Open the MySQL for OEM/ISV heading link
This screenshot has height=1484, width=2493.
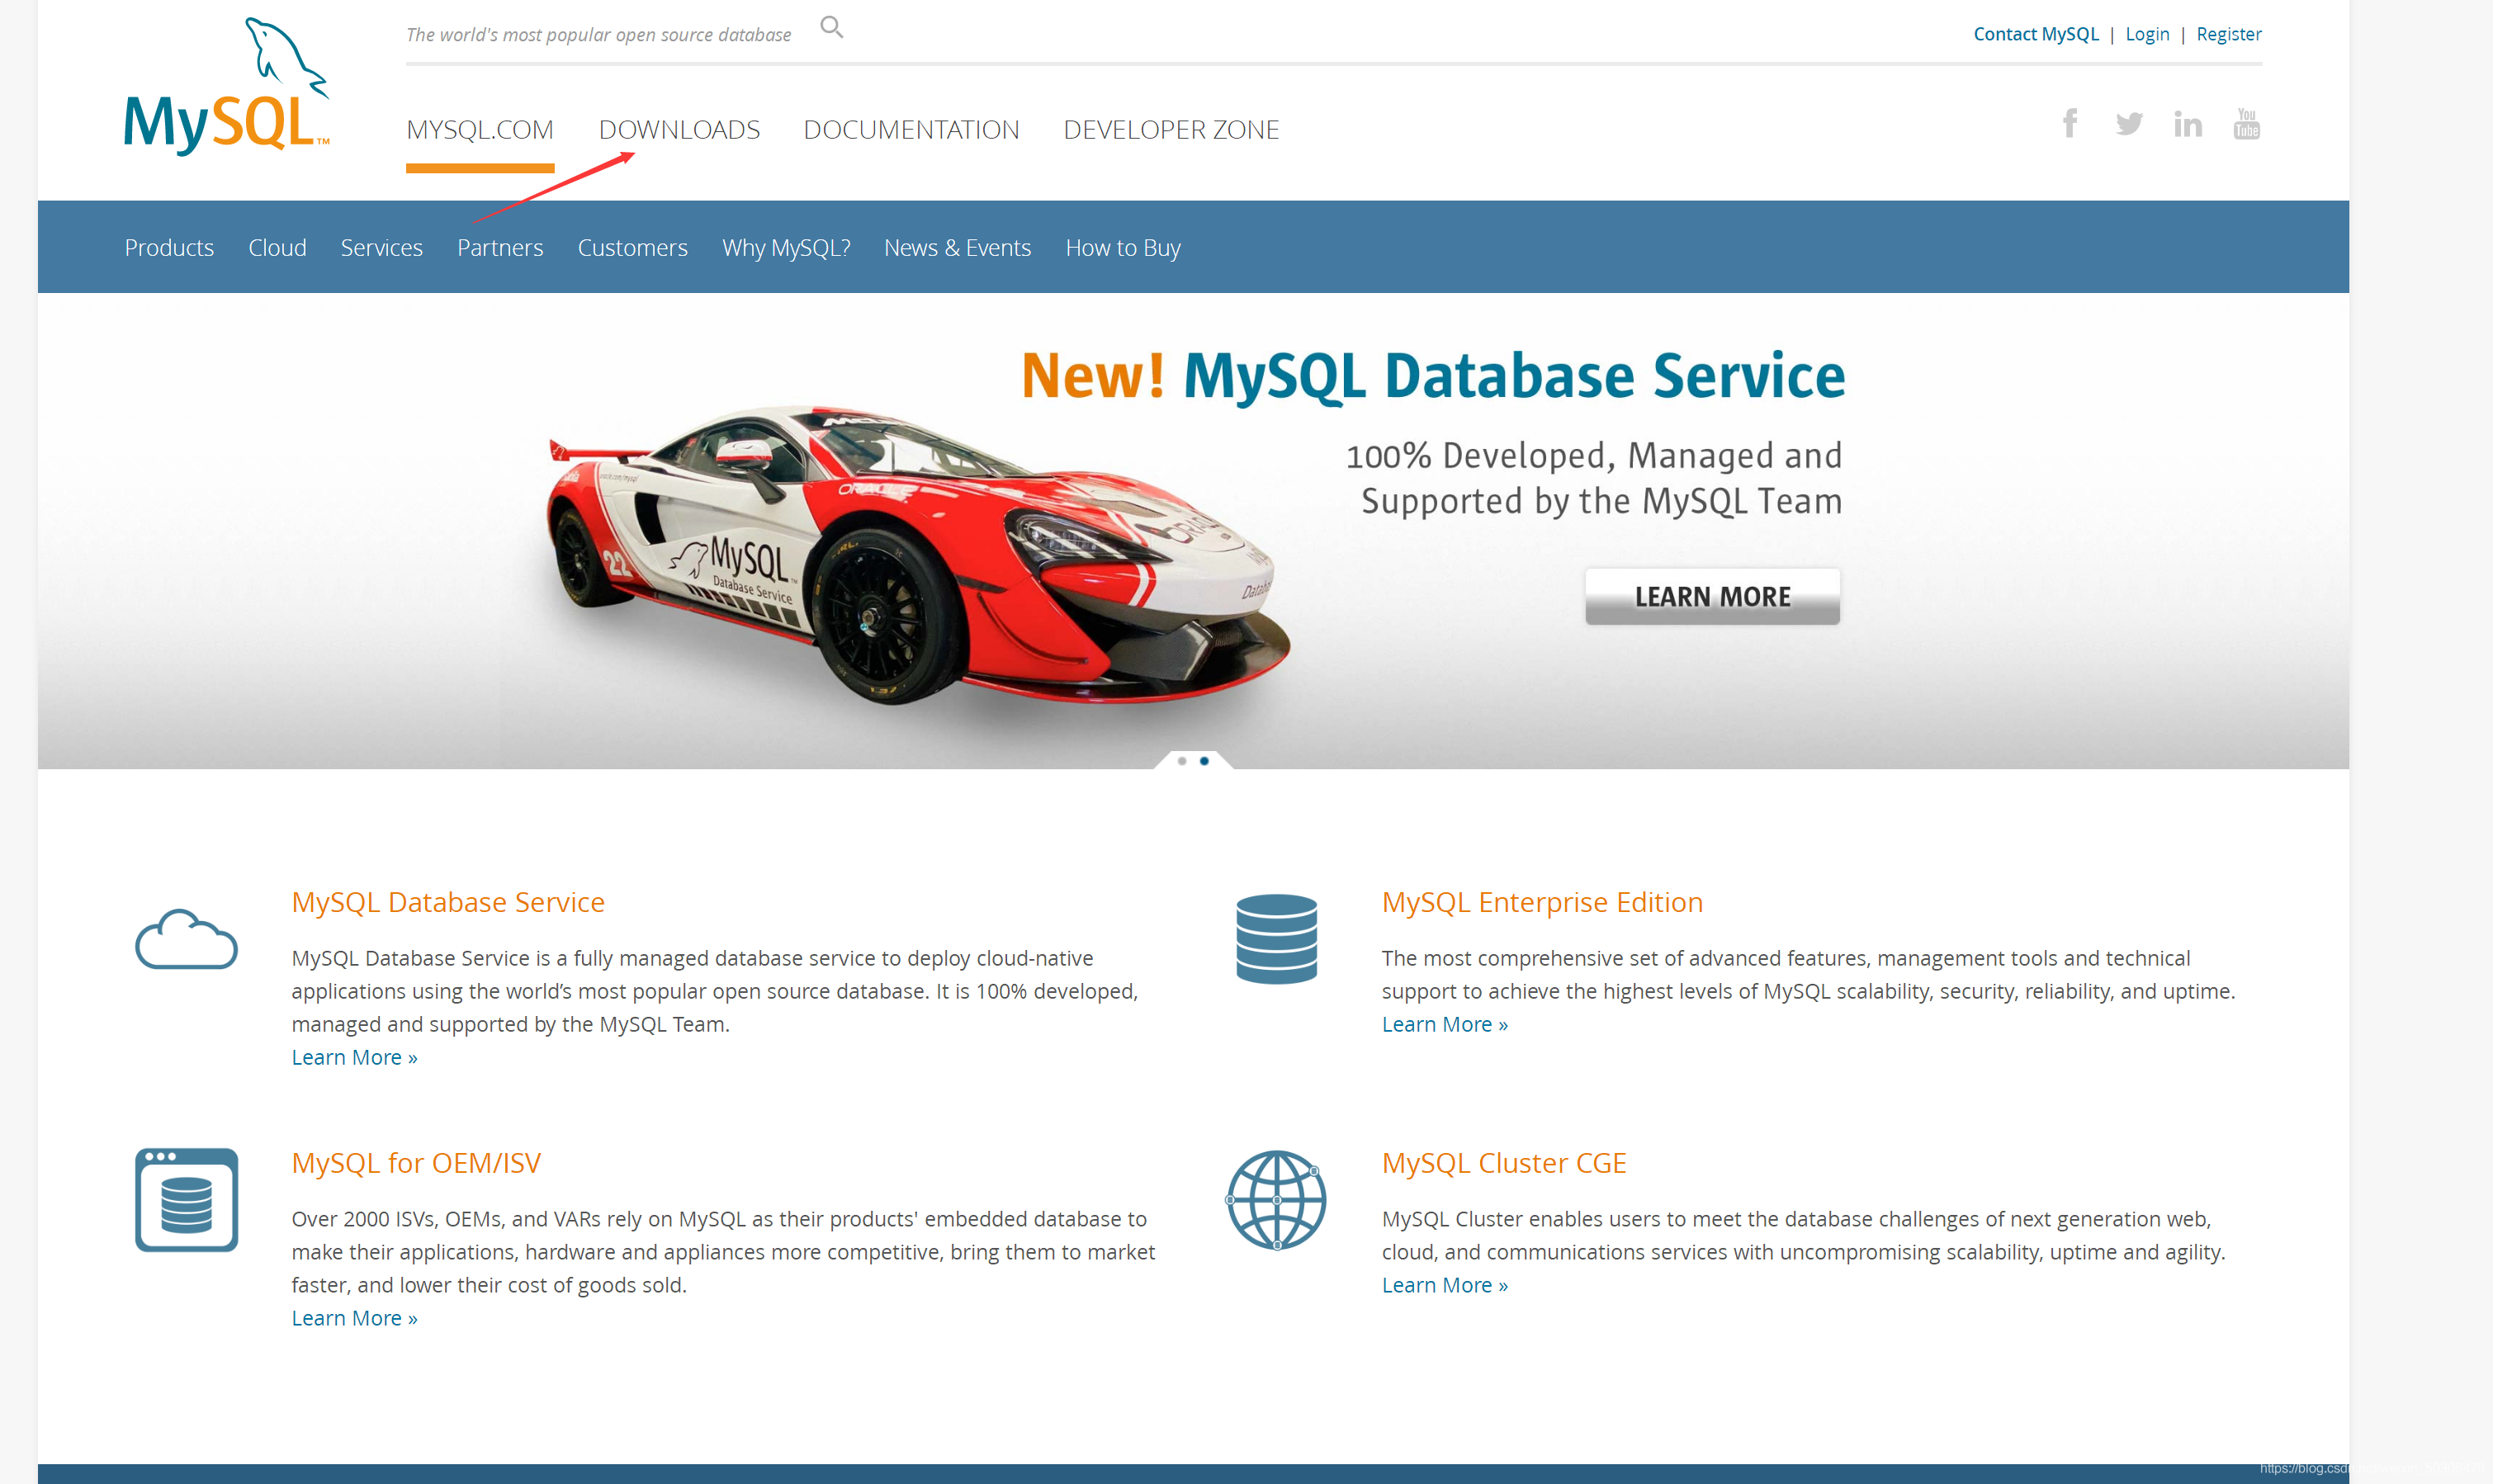pos(416,1163)
